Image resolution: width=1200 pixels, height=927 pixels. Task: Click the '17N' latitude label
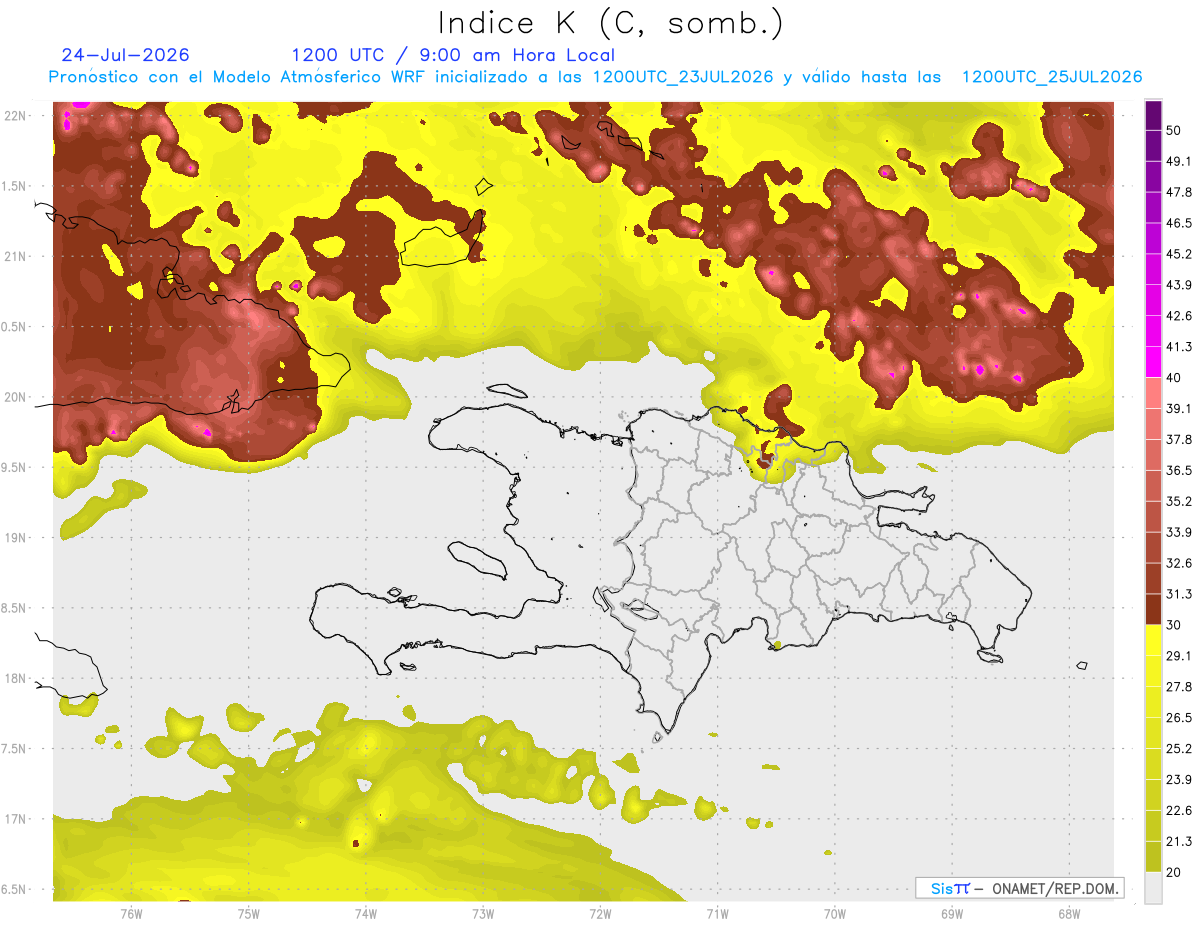click(17, 819)
